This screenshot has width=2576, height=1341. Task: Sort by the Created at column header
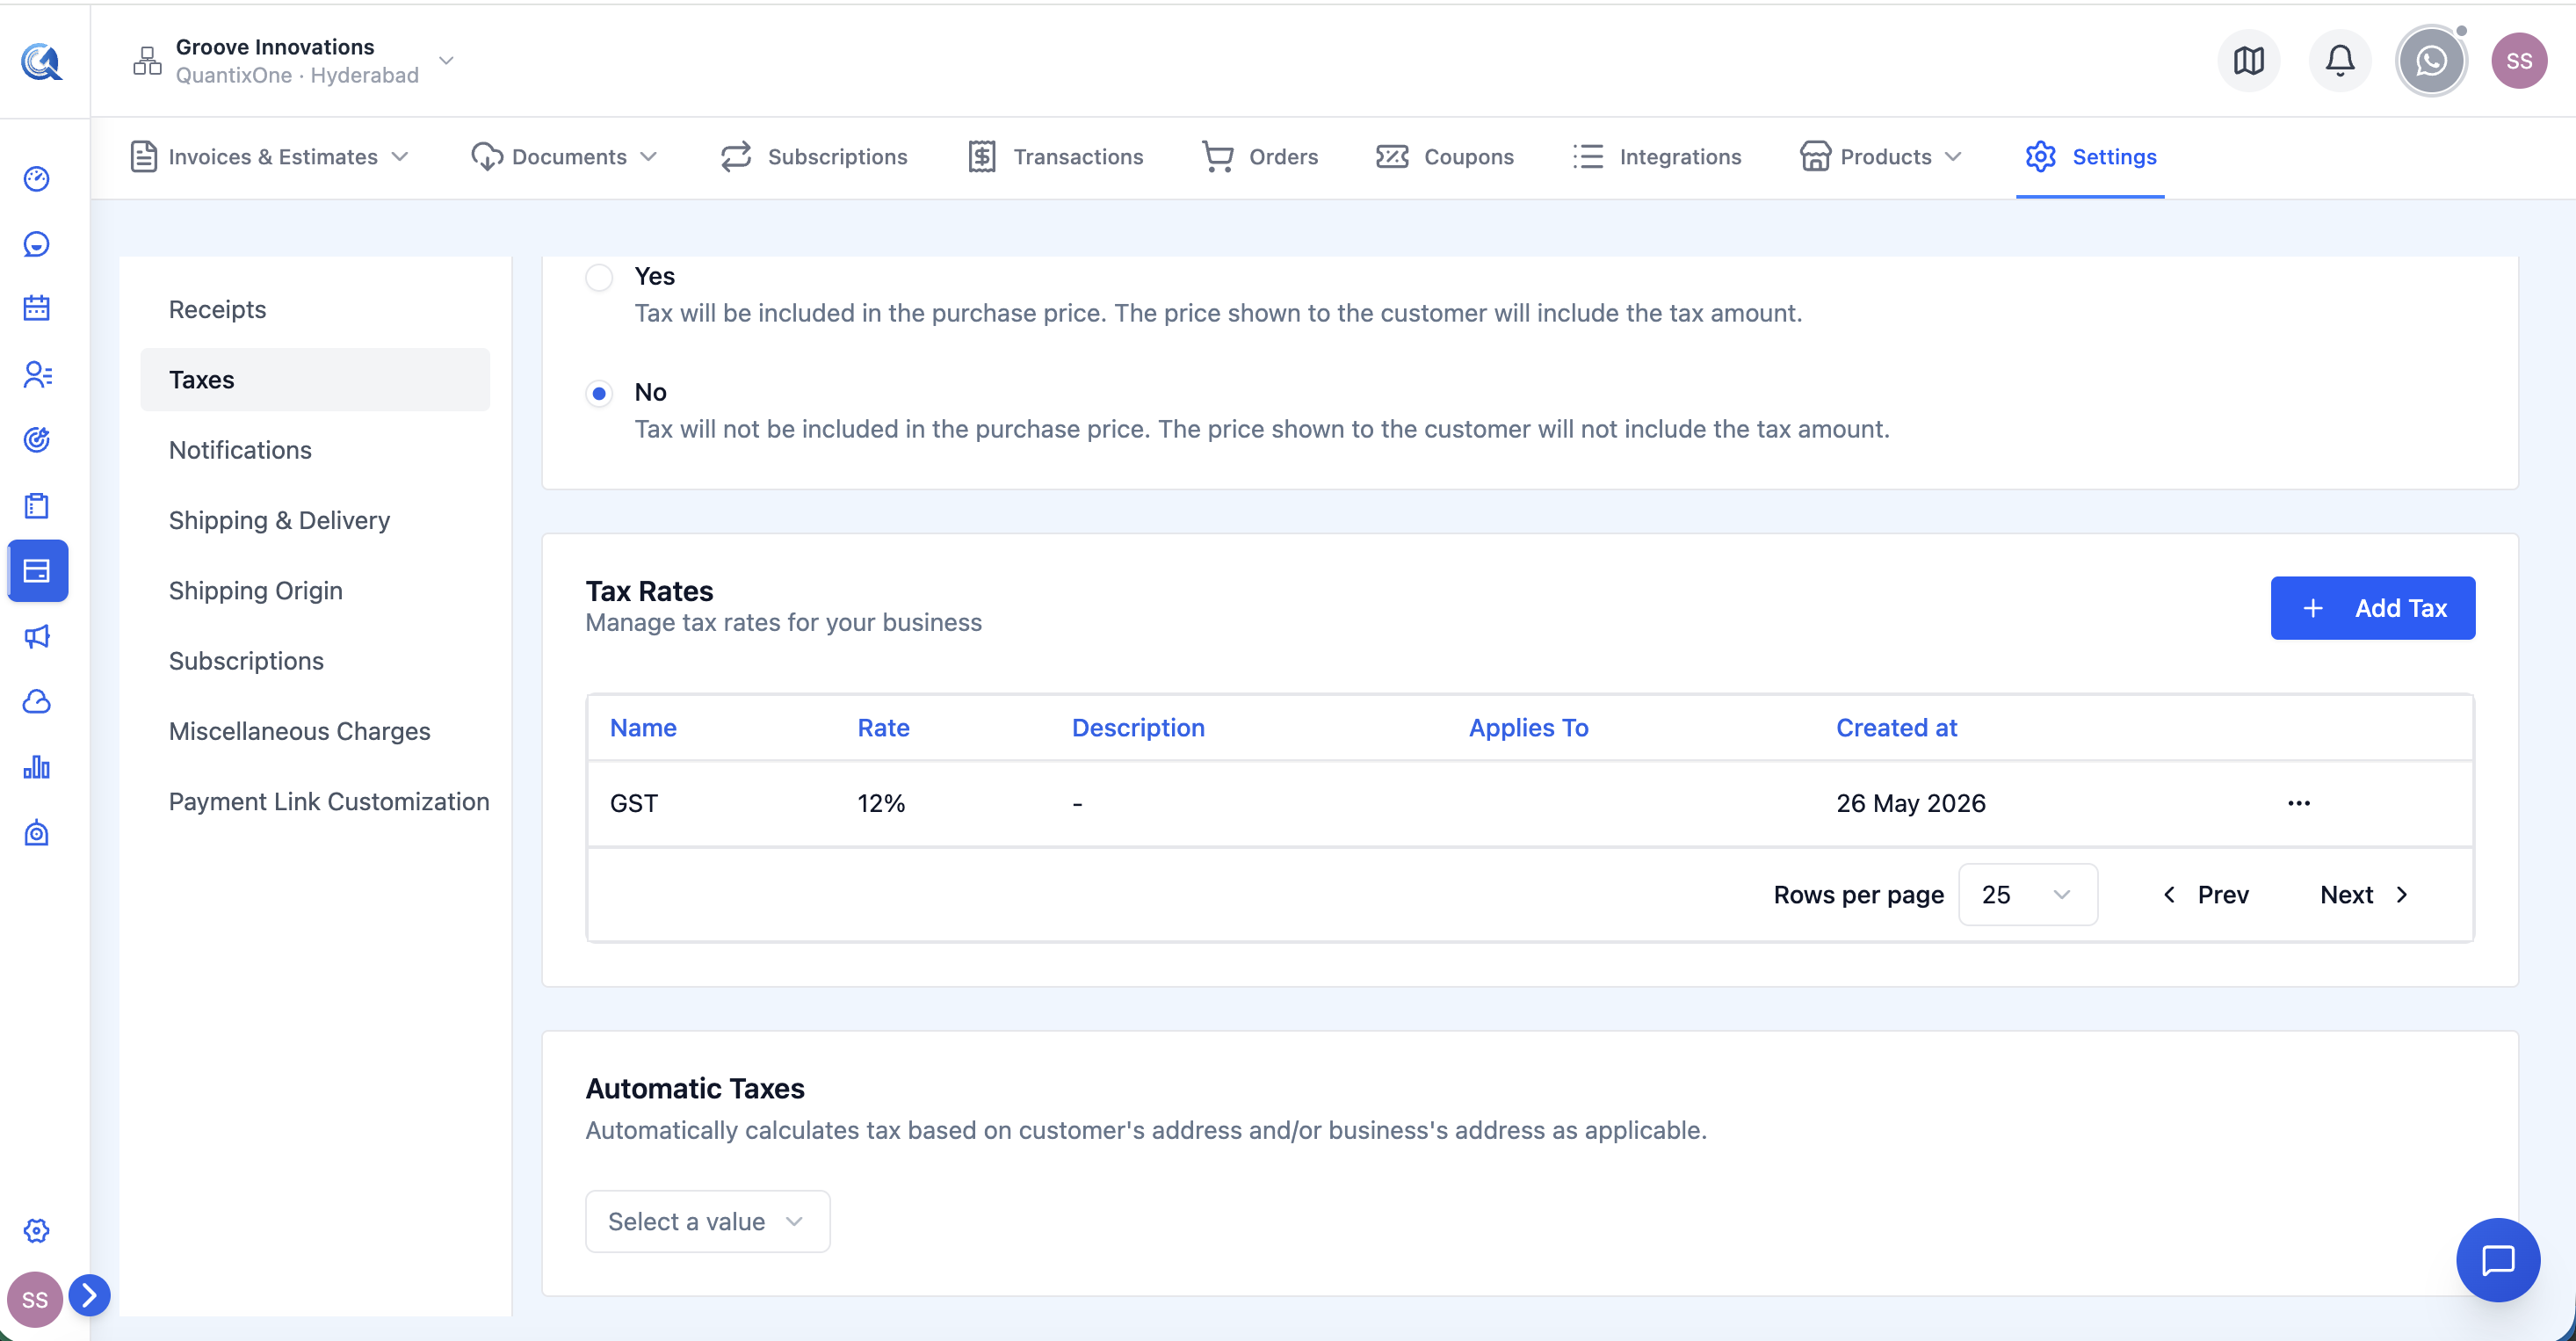1896,728
